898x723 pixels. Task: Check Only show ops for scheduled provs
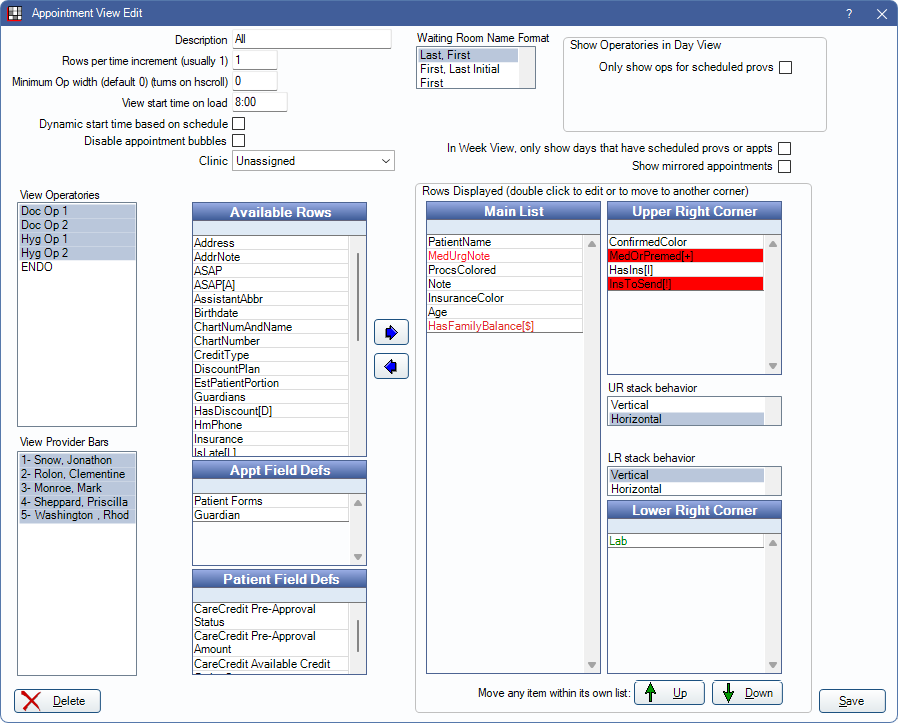point(786,68)
